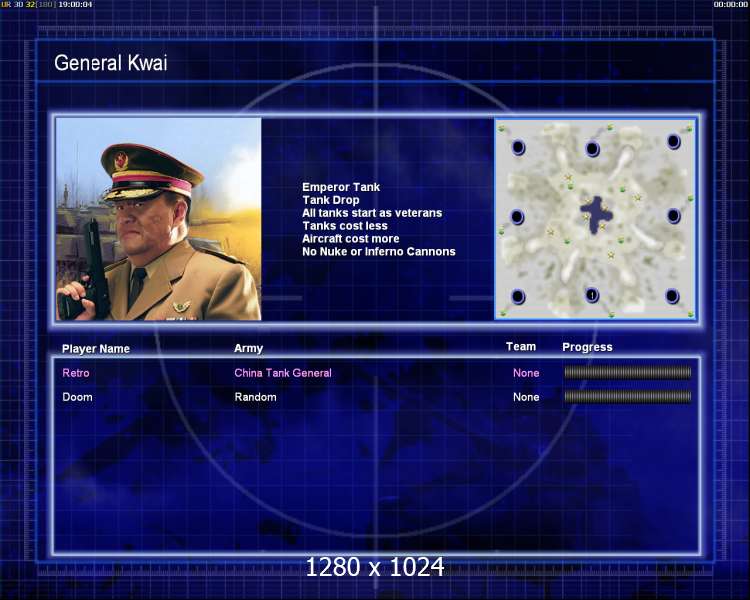Click the "Team" column header
Screen dimensions: 750x600
tap(521, 347)
